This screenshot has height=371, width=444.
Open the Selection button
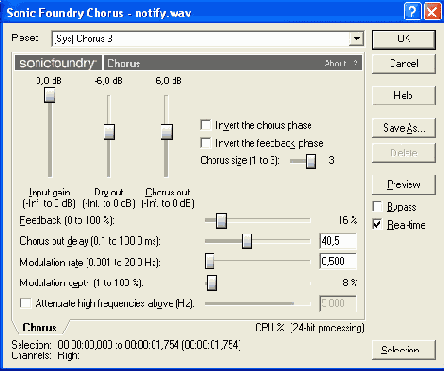point(404,350)
